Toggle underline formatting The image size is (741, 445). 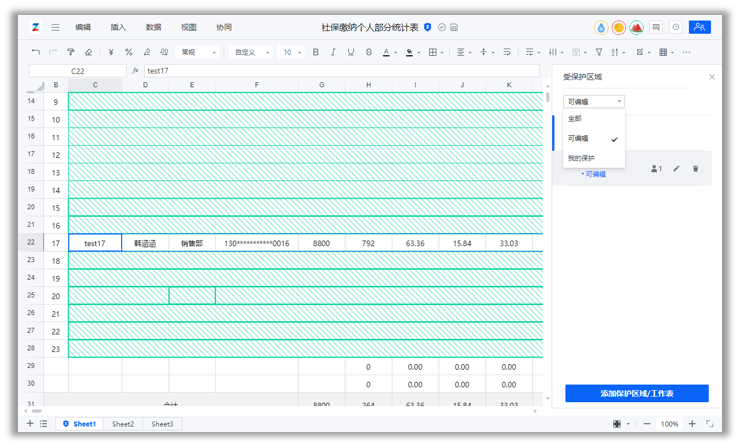(351, 52)
